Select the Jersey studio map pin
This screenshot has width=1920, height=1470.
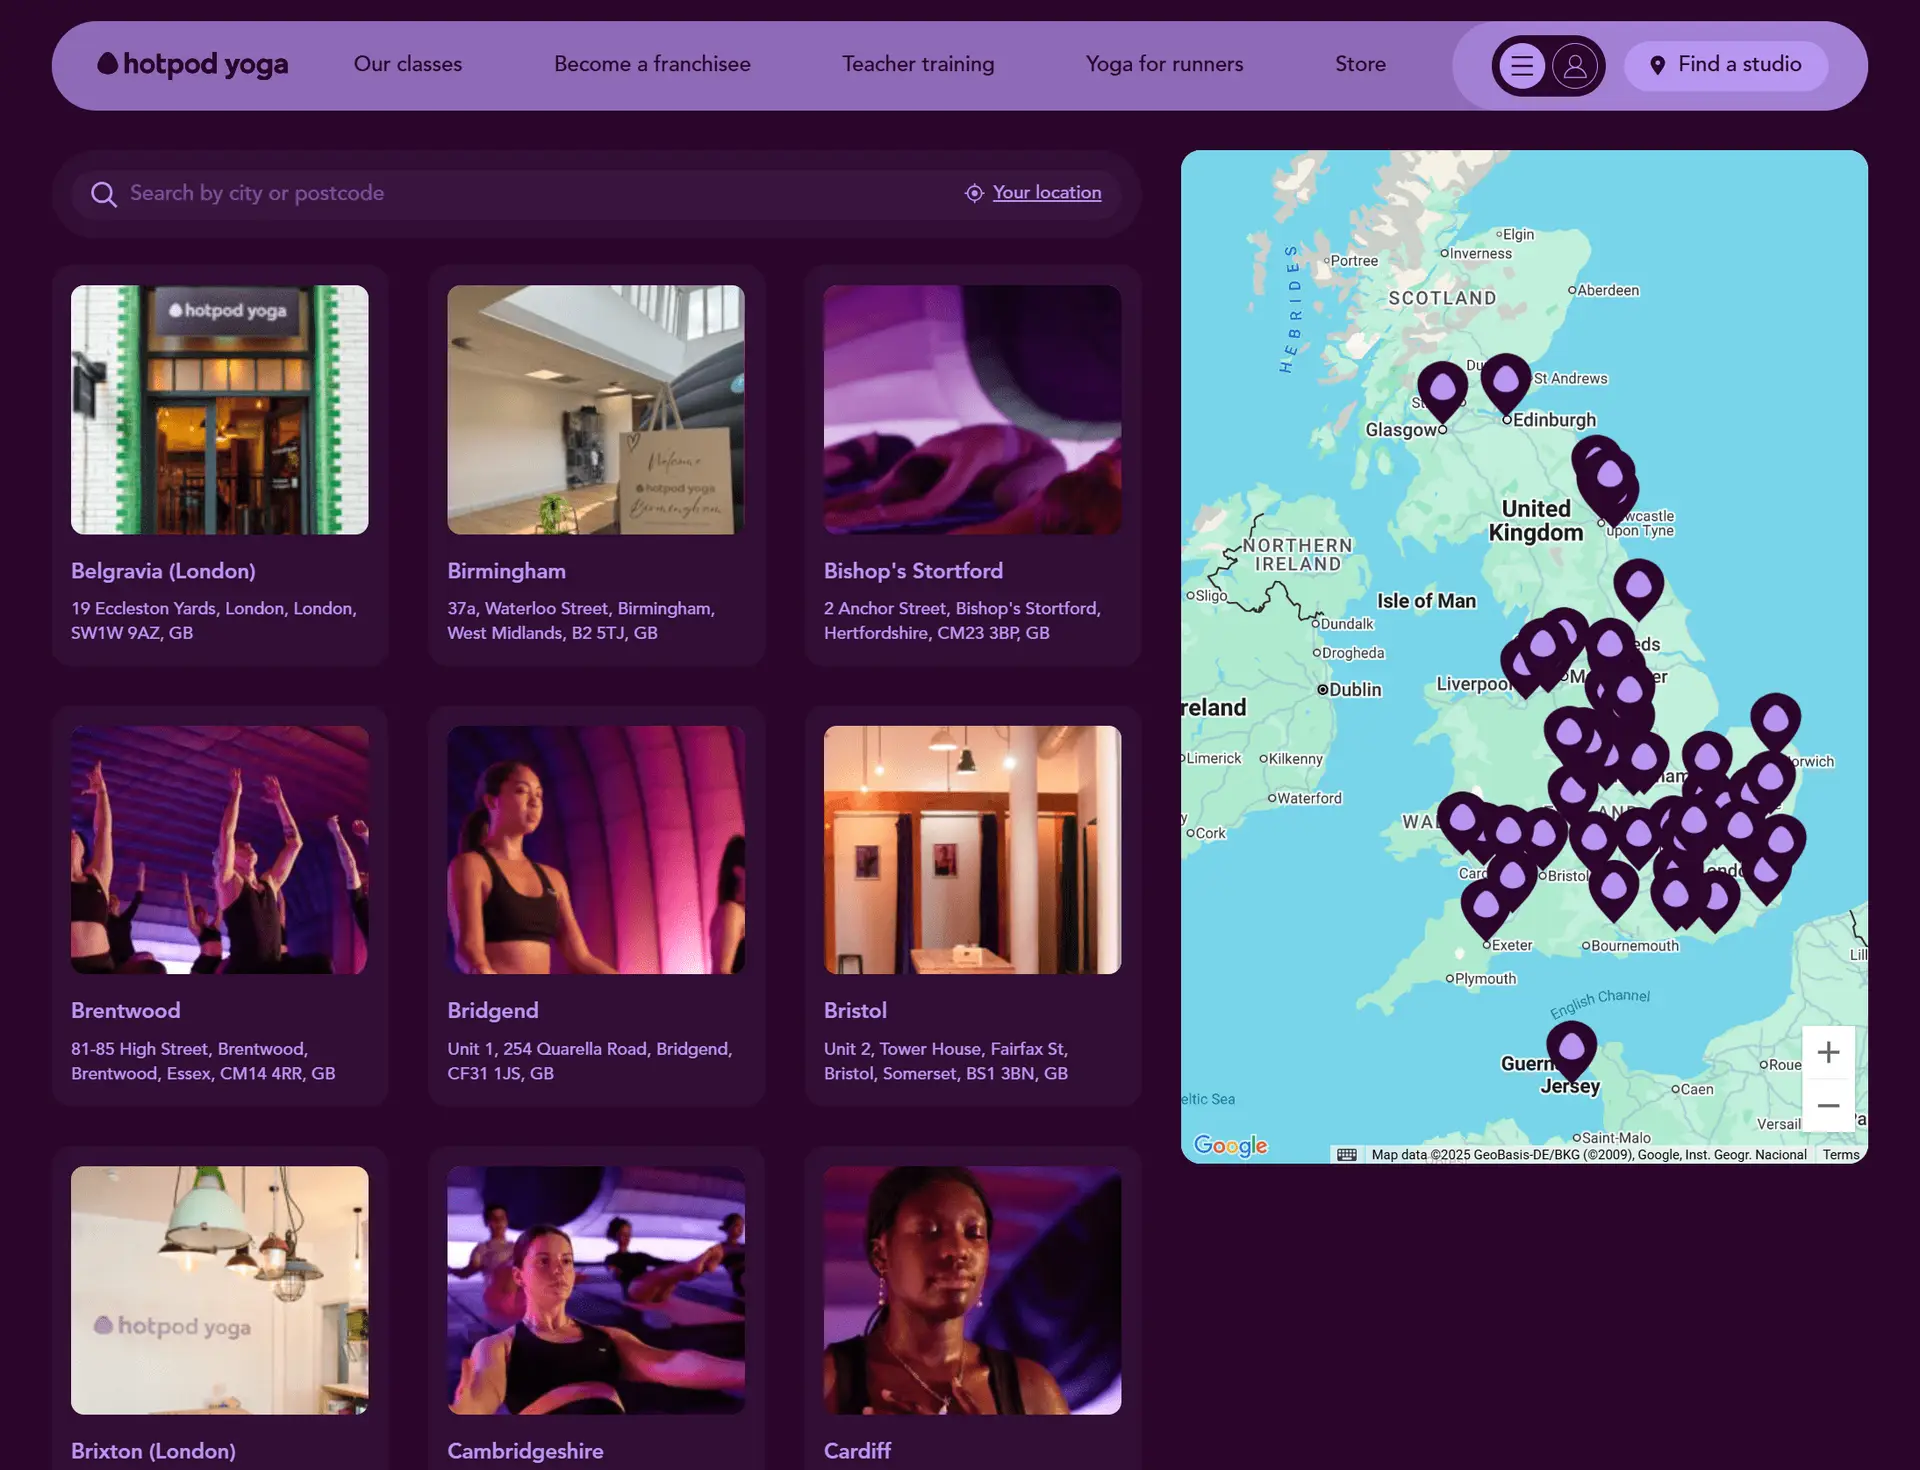[1571, 1048]
